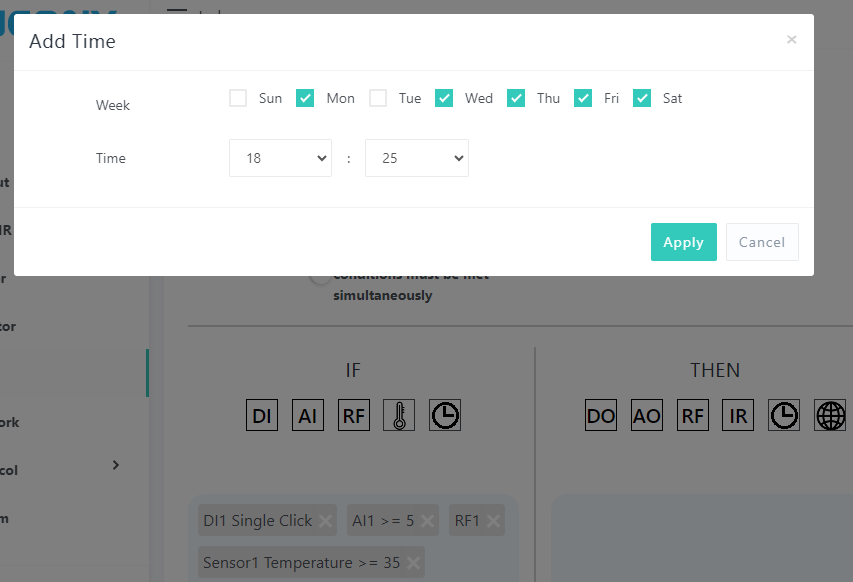Open the minute dropdown showing 25
Screen dimensions: 853x582
coord(416,158)
